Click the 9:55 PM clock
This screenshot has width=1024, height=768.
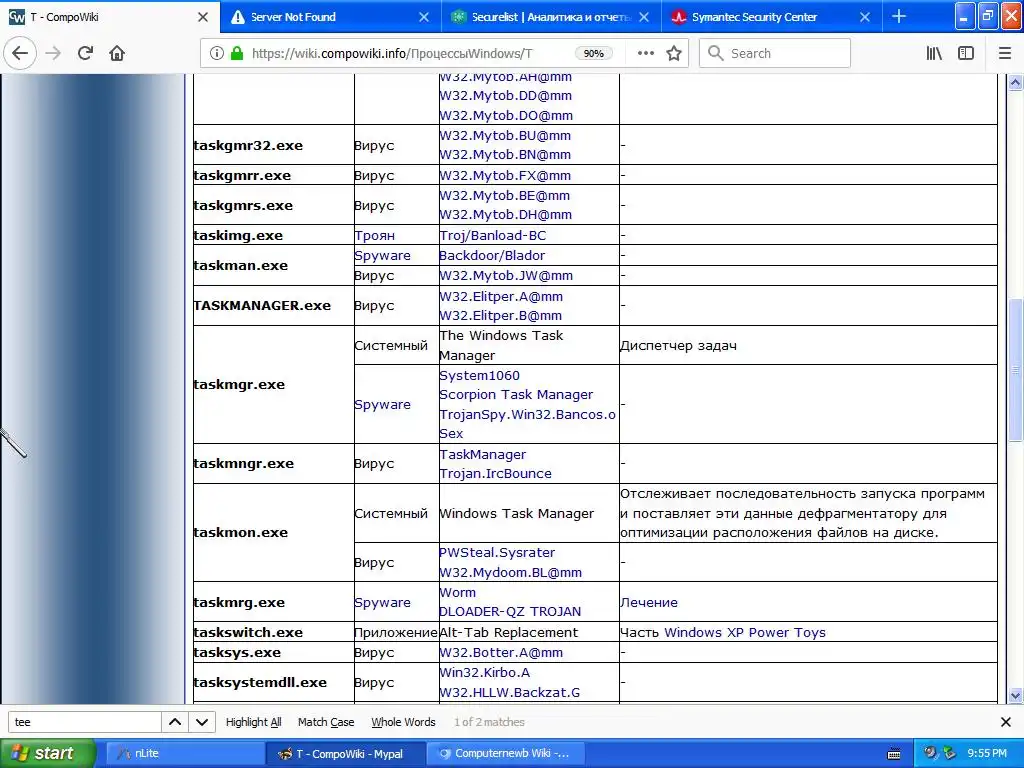pyautogui.click(x=987, y=753)
